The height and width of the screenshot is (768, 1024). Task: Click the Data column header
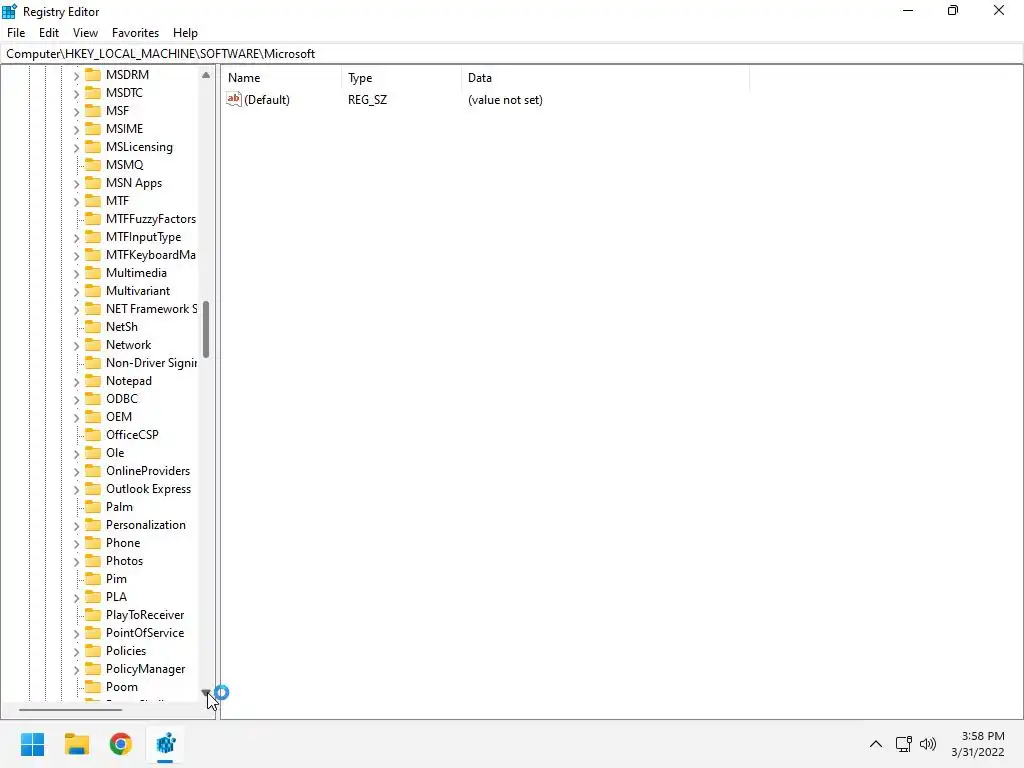[x=605, y=78]
